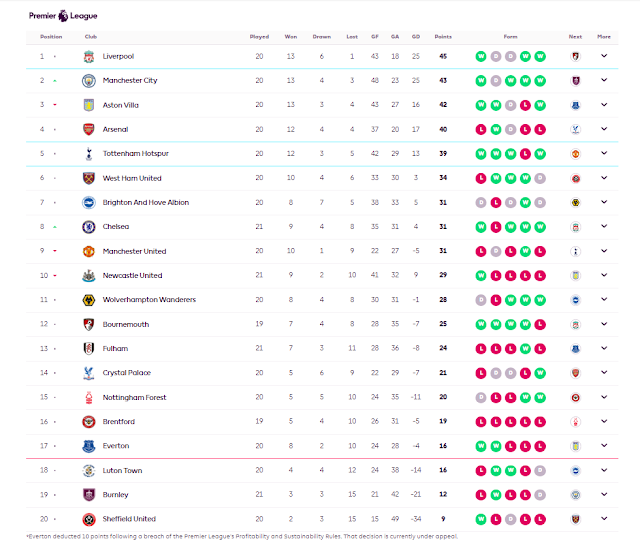Click Sheffield United's -34 goal difference
This screenshot has width=640, height=541.
point(416,519)
